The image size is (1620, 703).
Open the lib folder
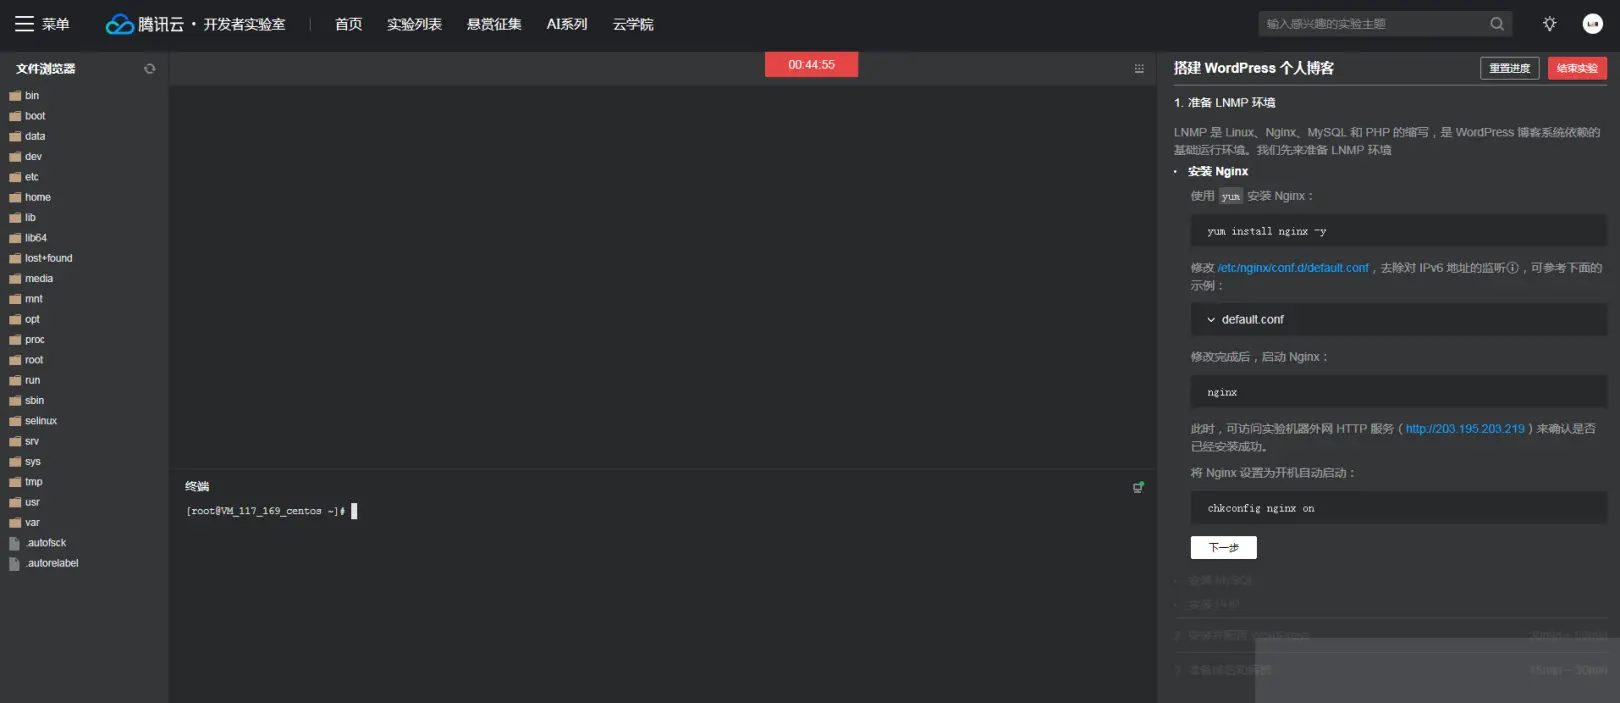pos(23,218)
